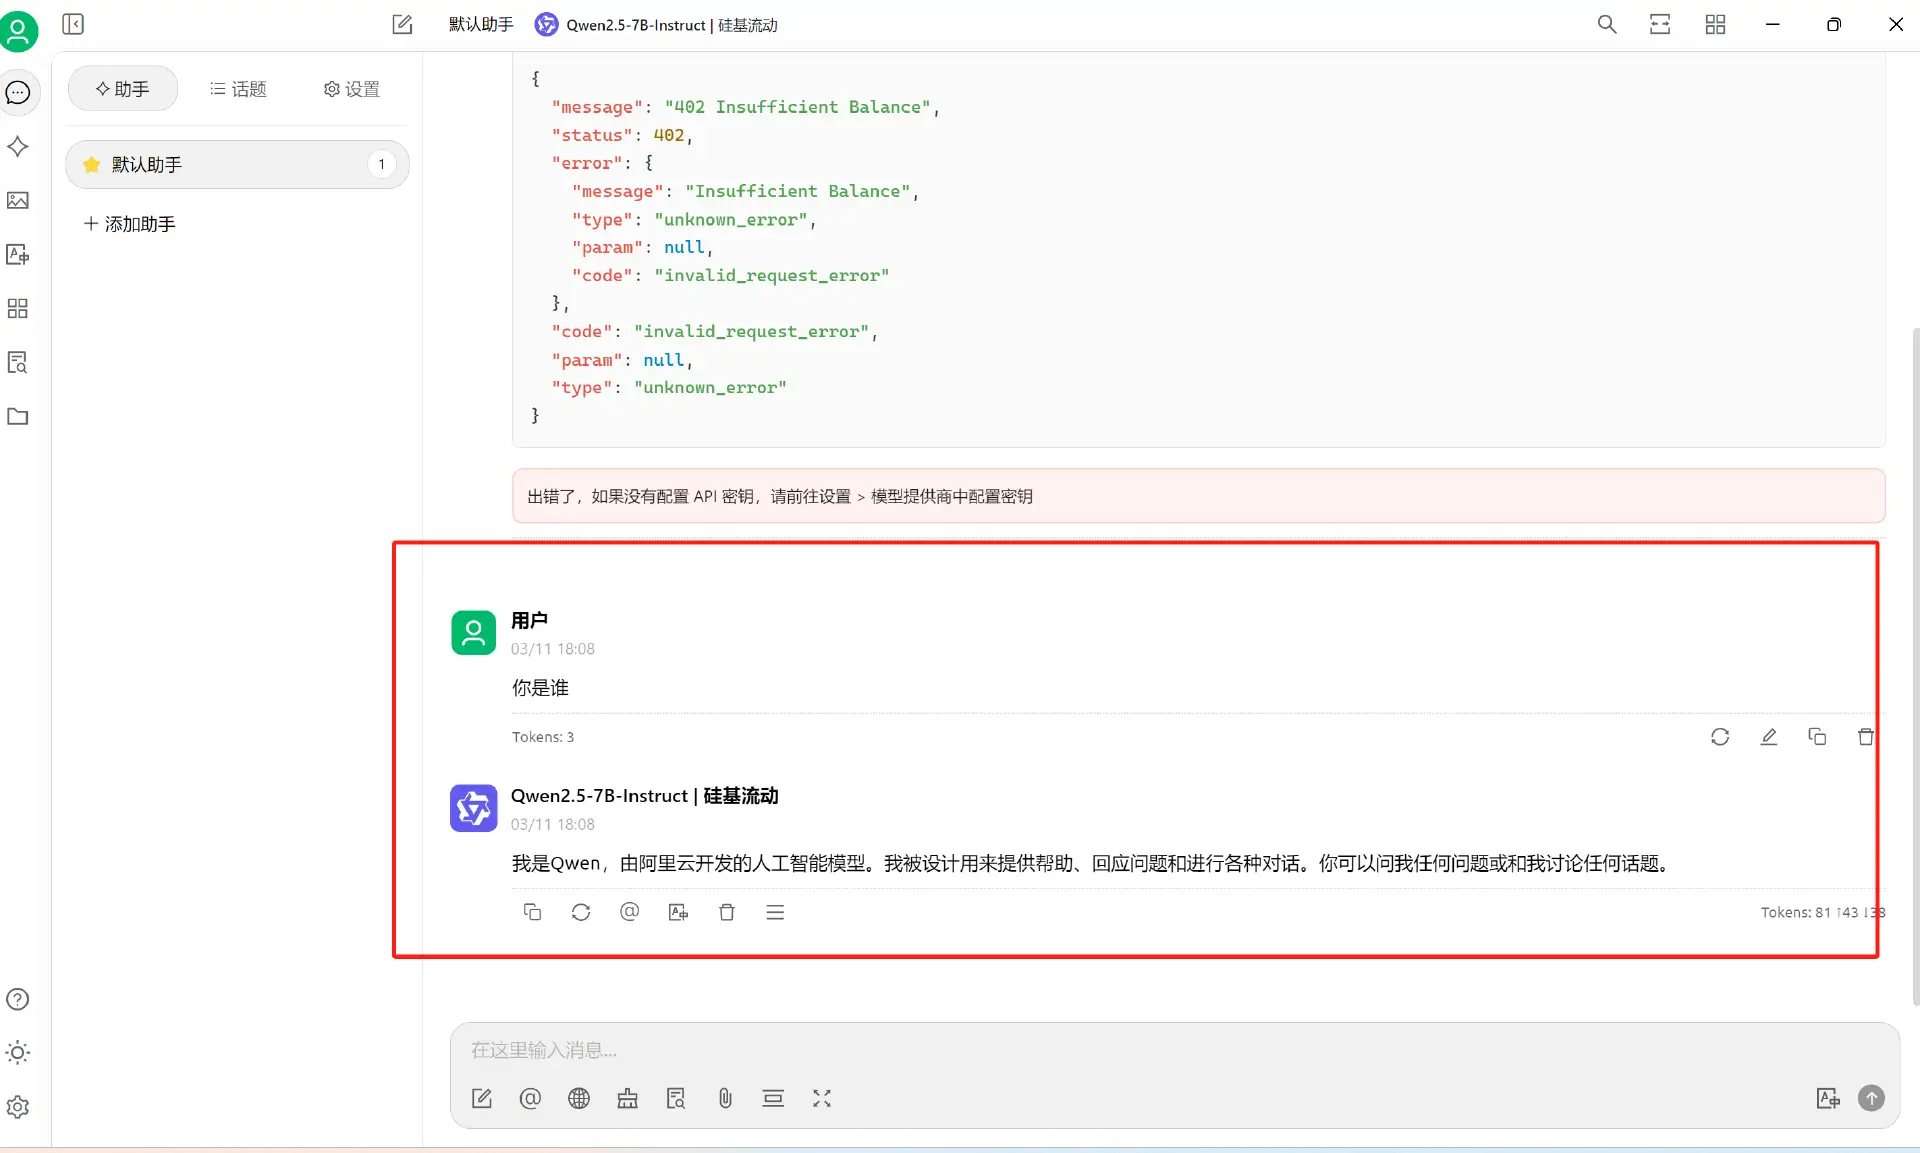Open the user avatar profile
The width and height of the screenshot is (1920, 1153).
[x=19, y=31]
